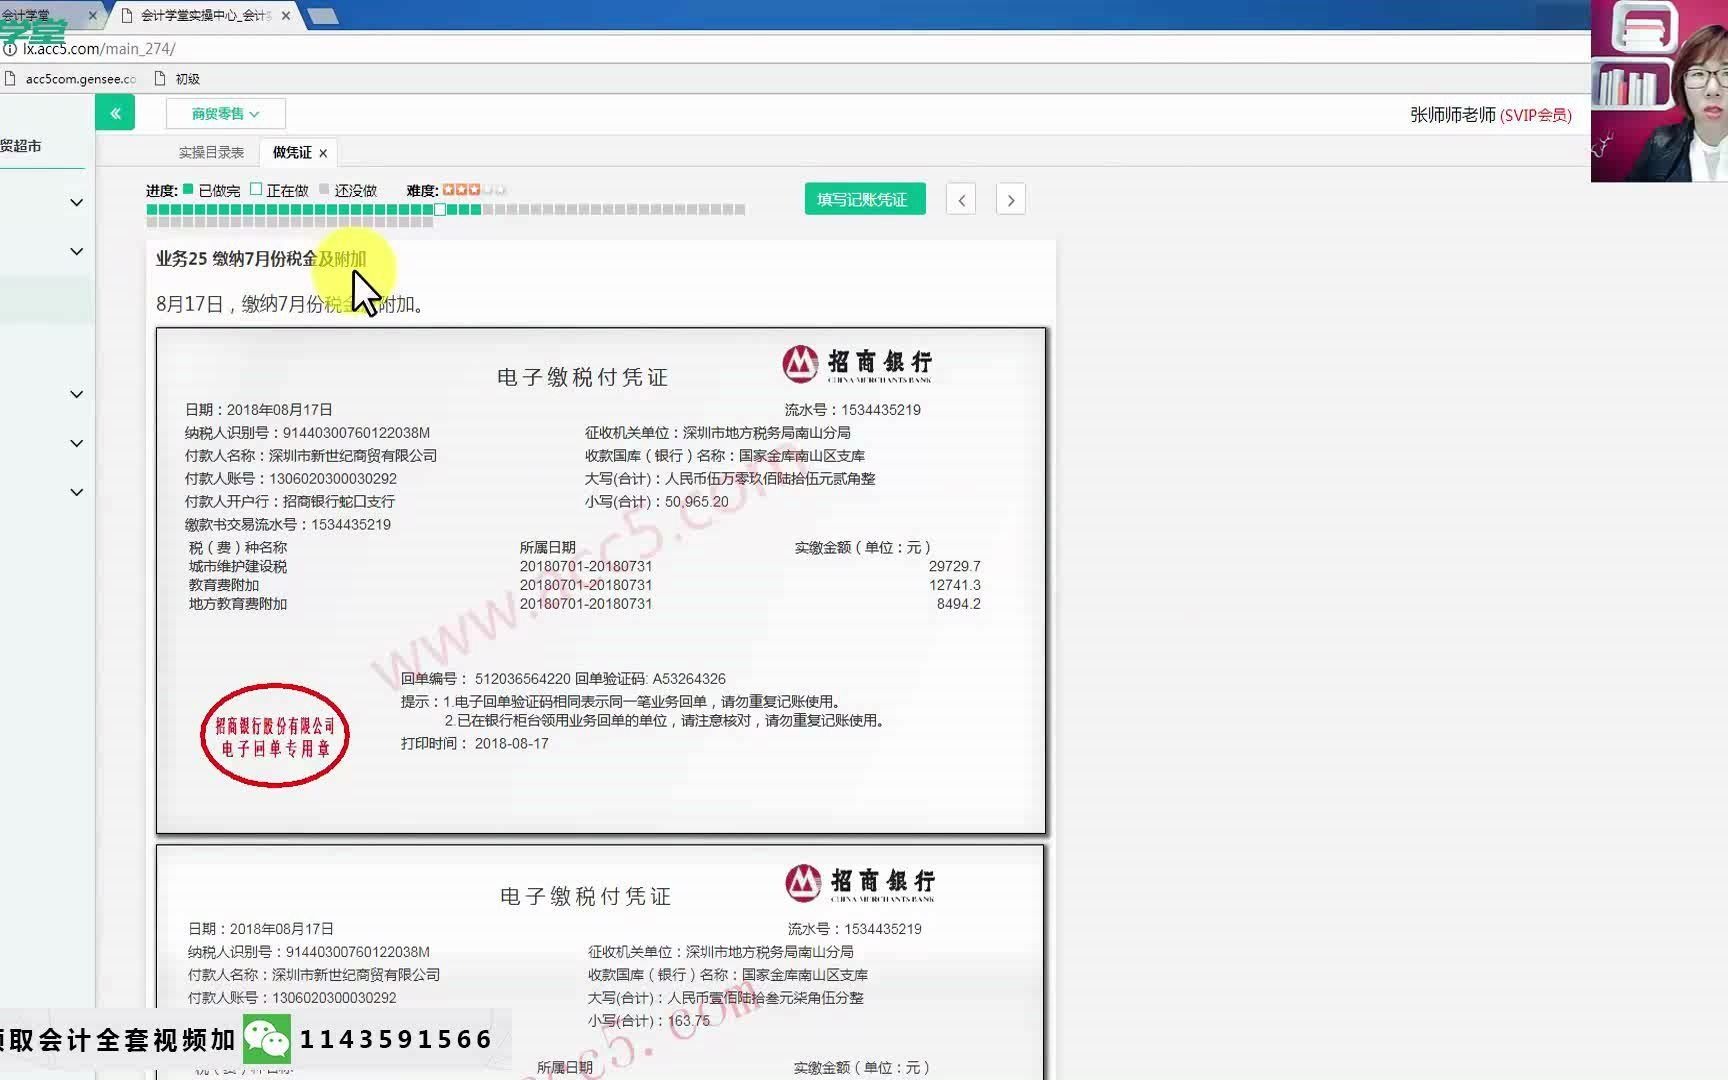Expand the third sidebar chevron from the top

coord(76,395)
